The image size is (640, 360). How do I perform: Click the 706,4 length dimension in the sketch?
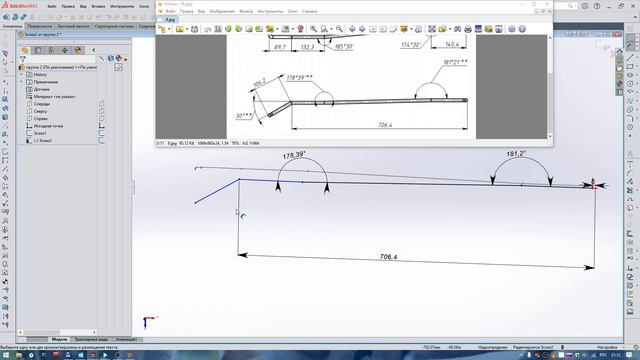(x=388, y=257)
